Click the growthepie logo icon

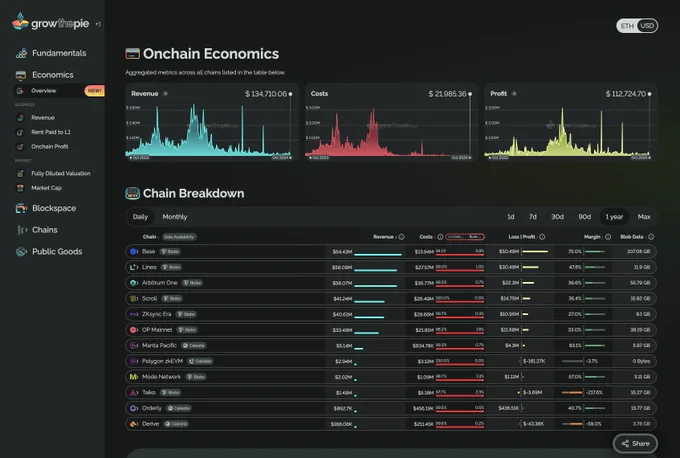pyautogui.click(x=20, y=21)
